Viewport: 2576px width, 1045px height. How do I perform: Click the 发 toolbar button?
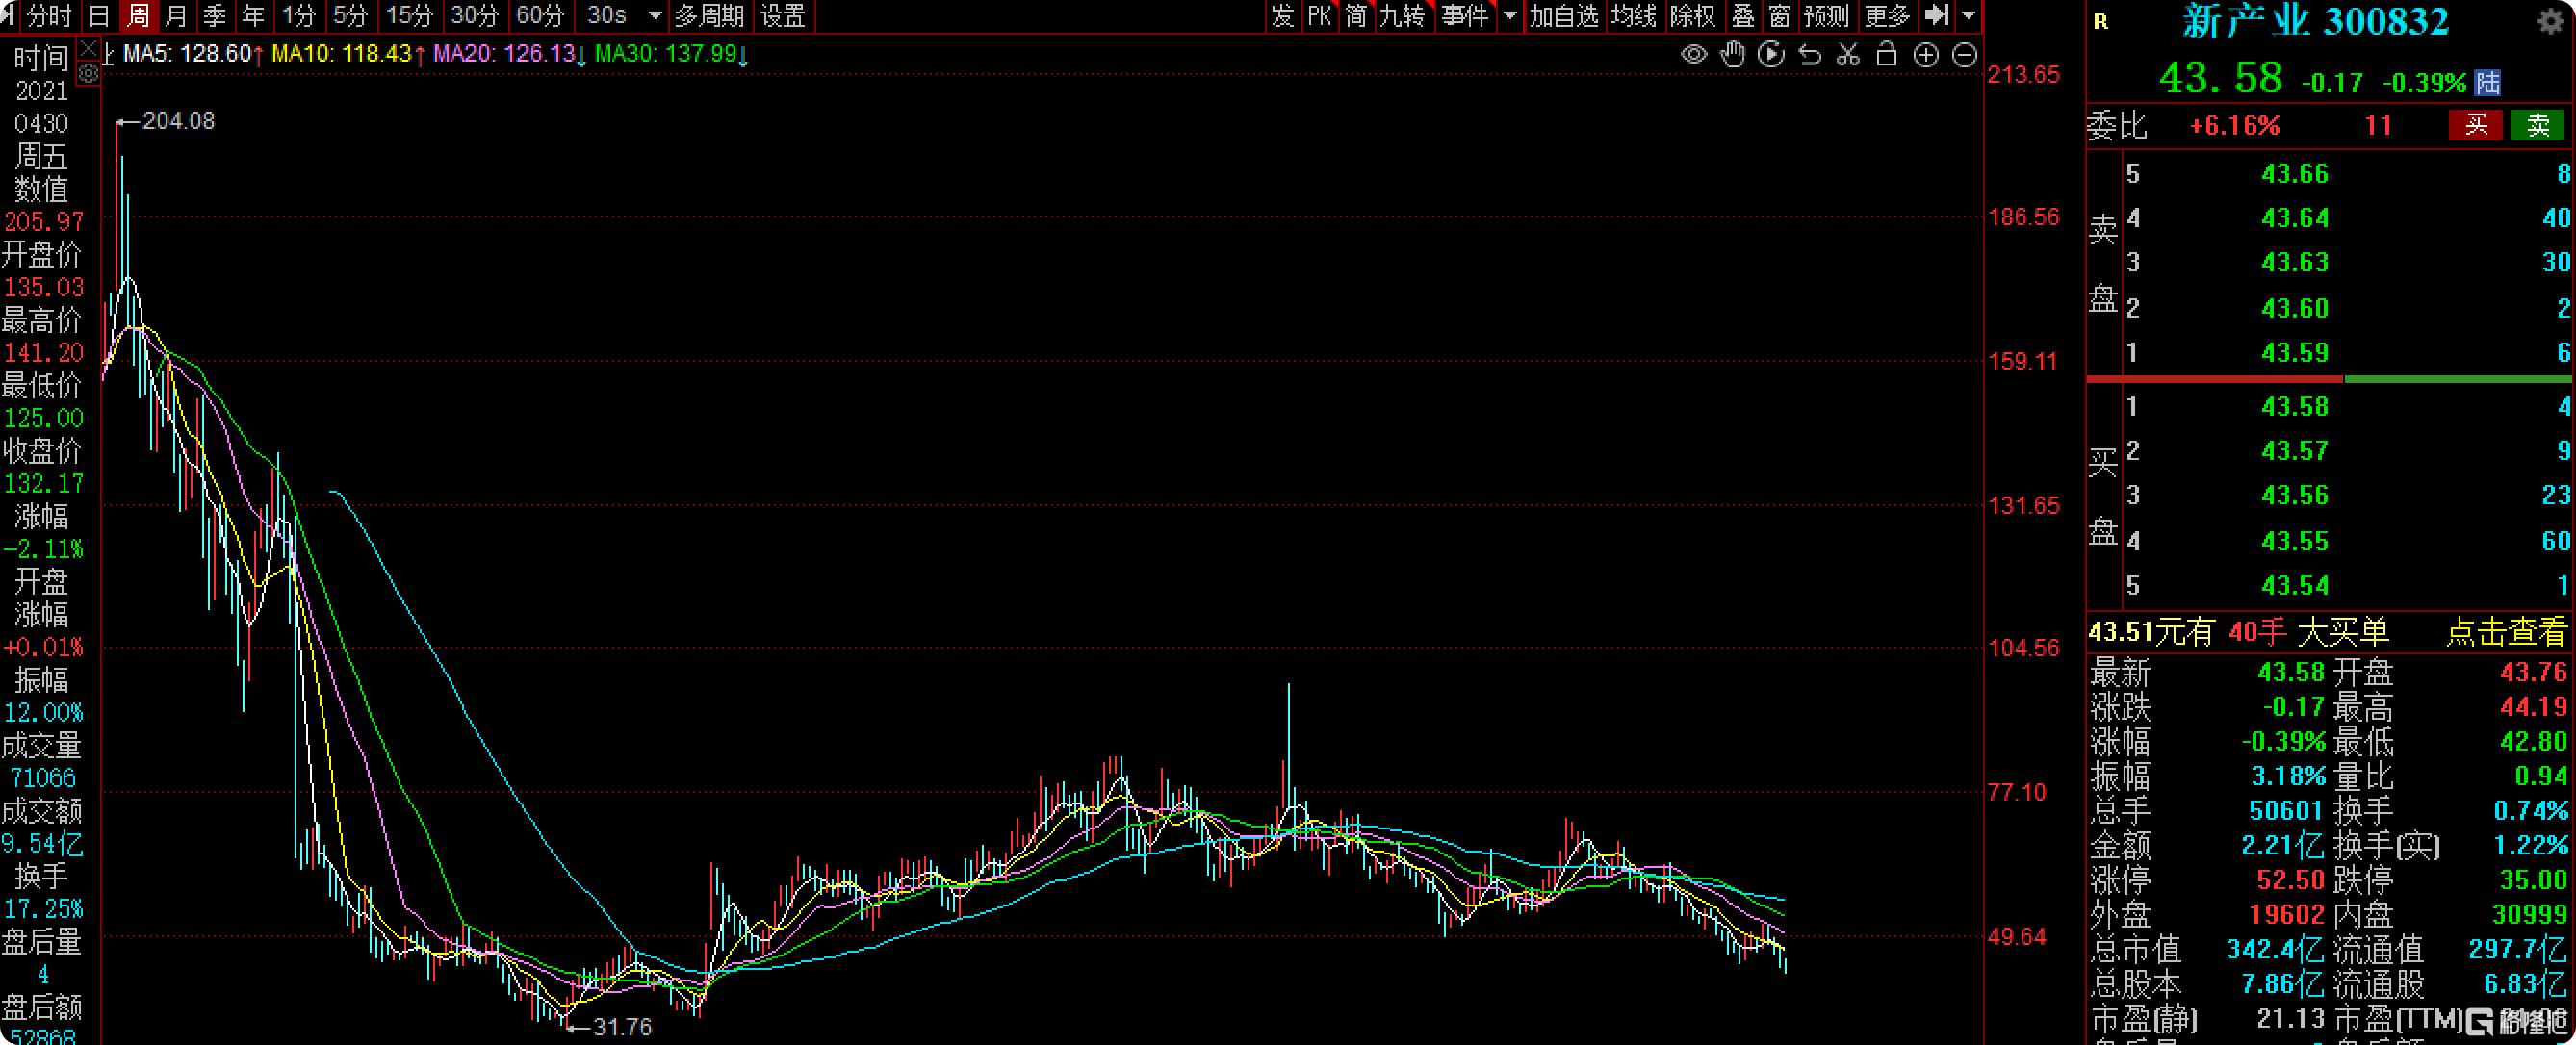click(x=1282, y=15)
